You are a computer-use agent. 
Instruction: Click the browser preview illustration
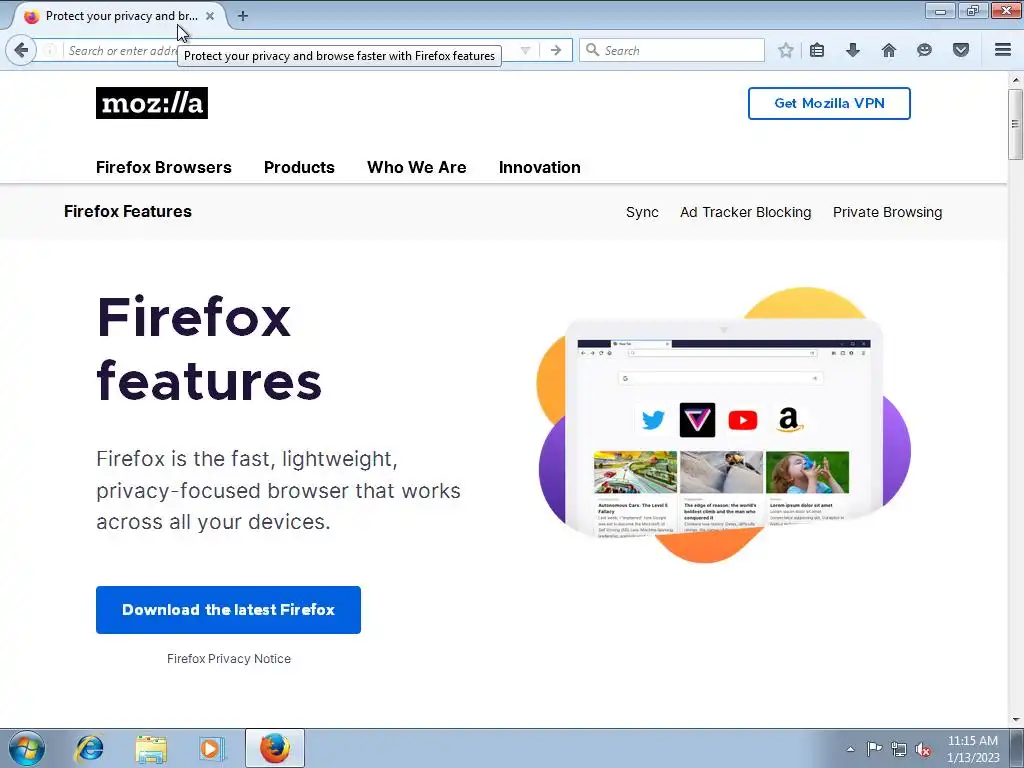coord(724,424)
